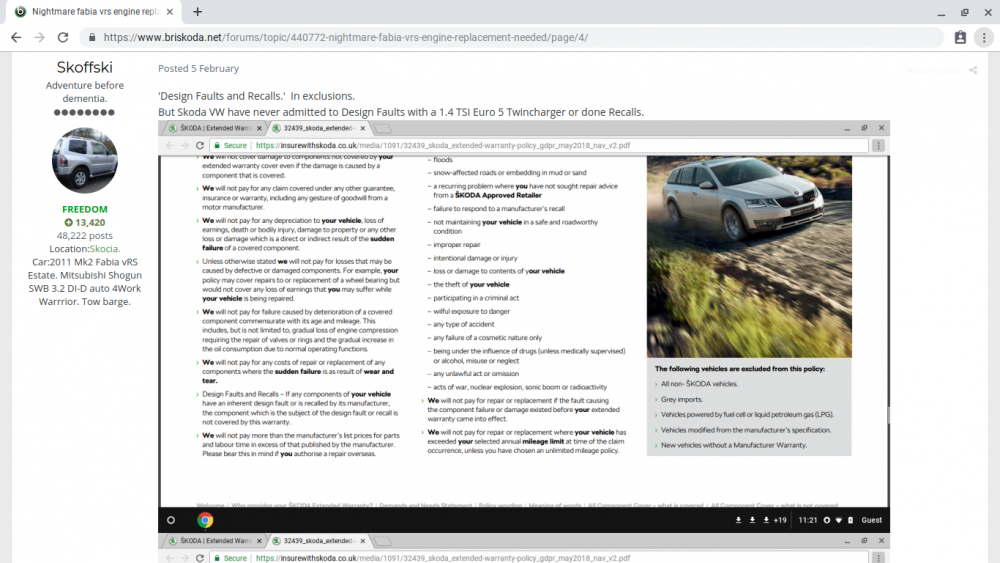Open the FREEDOM member group link
The image size is (1000, 563).
tap(85, 209)
